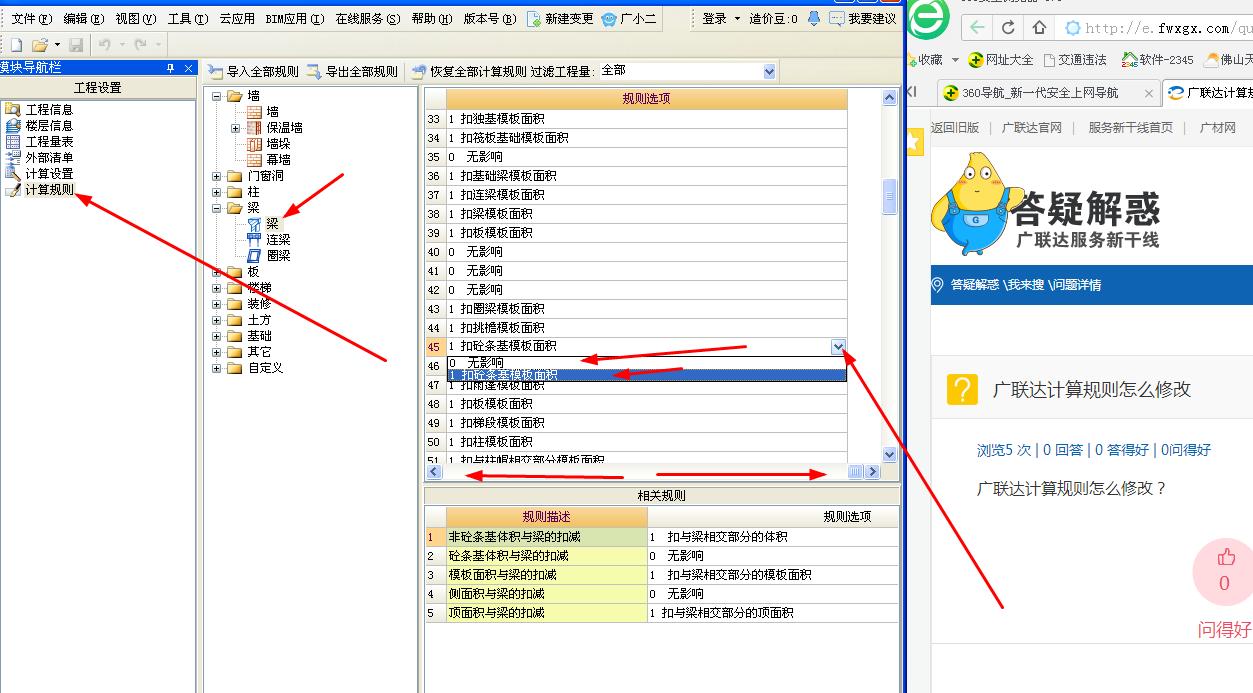Click the rules grid horizontal scrollbar thumb
This screenshot has height=693, width=1253.
[x=856, y=472]
